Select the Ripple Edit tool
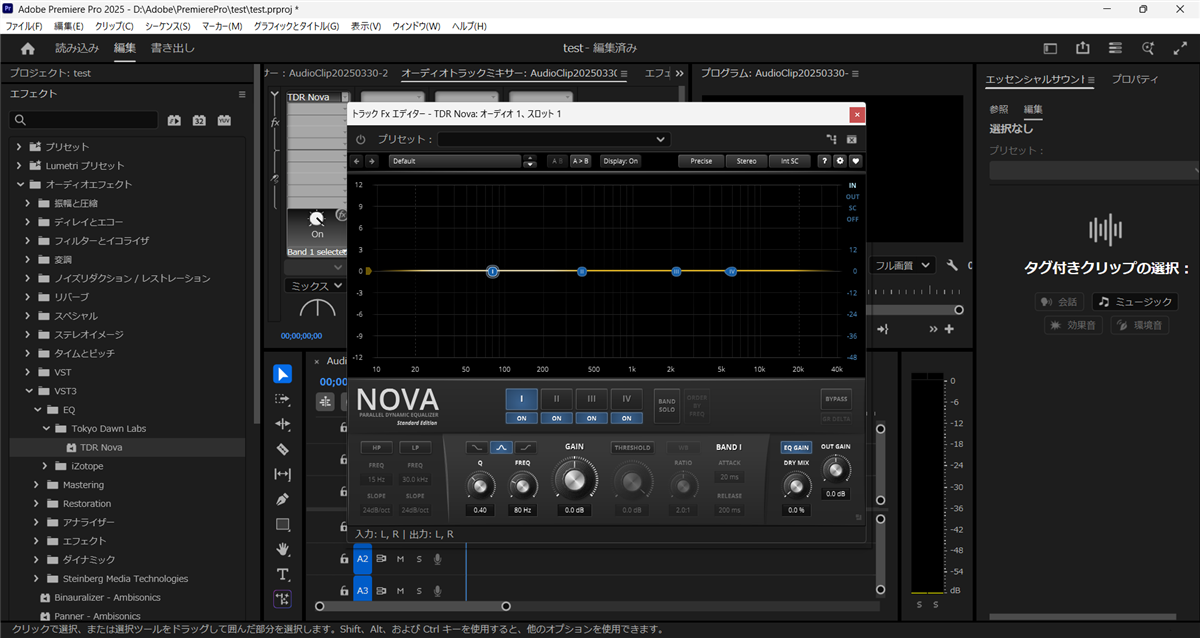This screenshot has height=638, width=1200. click(283, 424)
